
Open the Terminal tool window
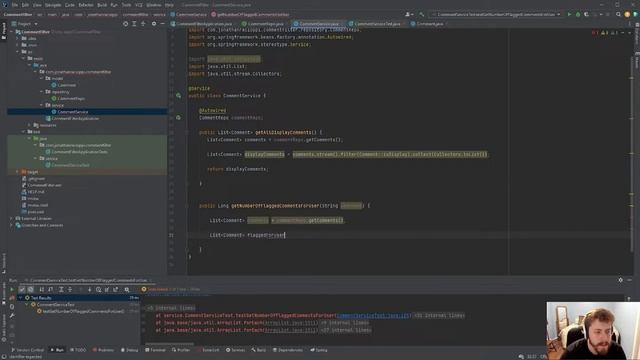tap(155, 350)
